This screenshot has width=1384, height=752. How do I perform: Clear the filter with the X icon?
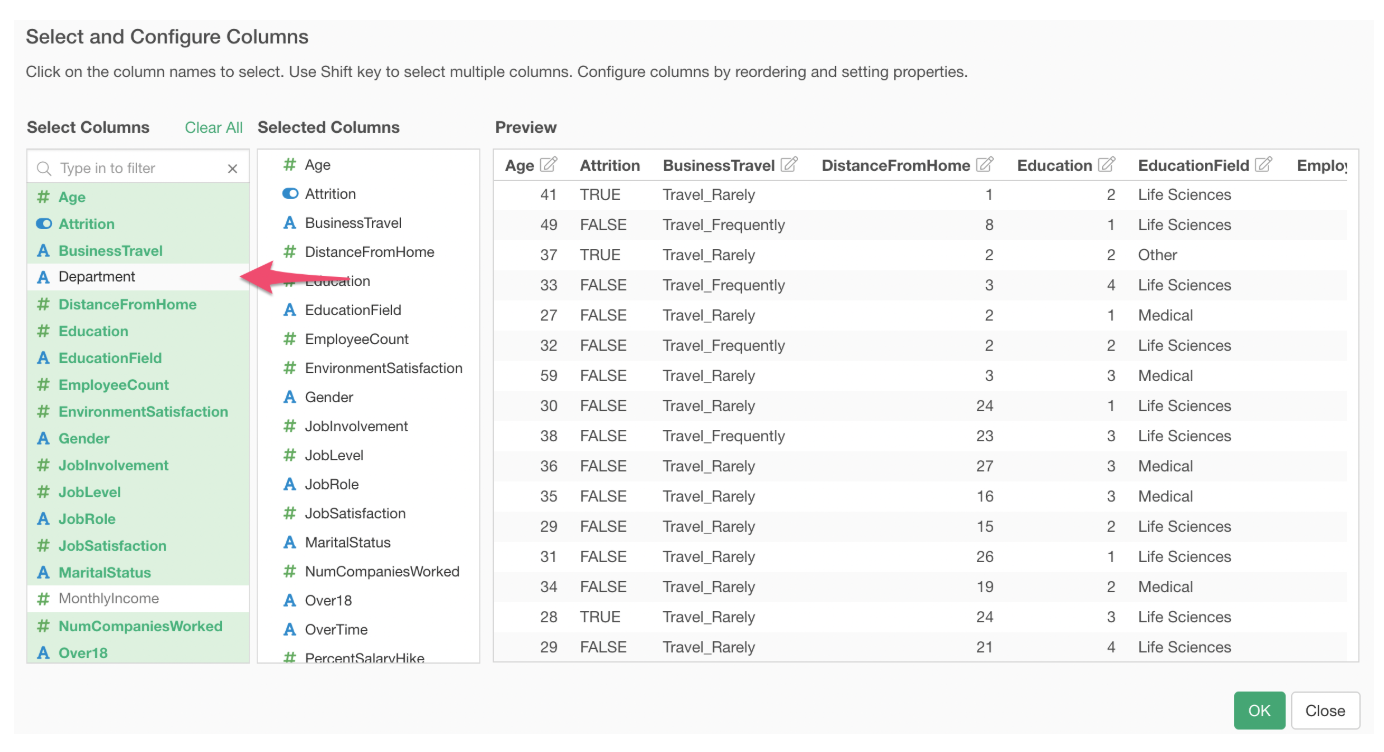pyautogui.click(x=232, y=169)
